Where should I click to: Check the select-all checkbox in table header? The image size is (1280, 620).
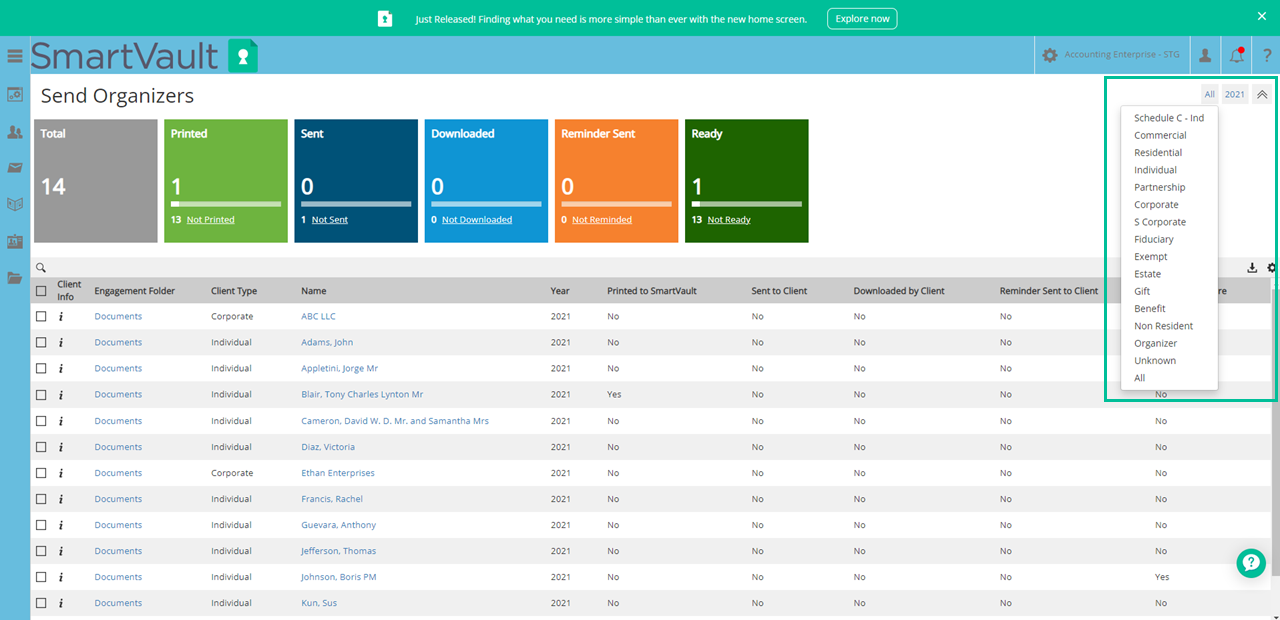pos(40,290)
